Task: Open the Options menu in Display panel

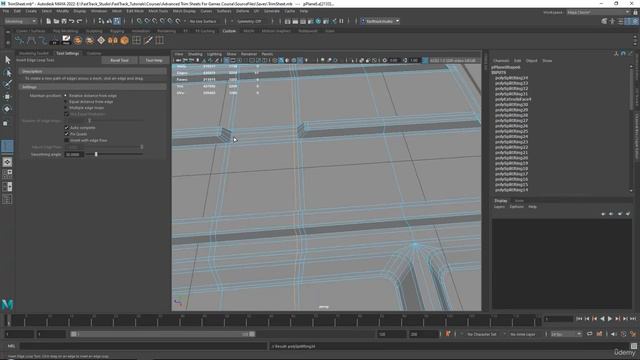Action: coord(516,207)
